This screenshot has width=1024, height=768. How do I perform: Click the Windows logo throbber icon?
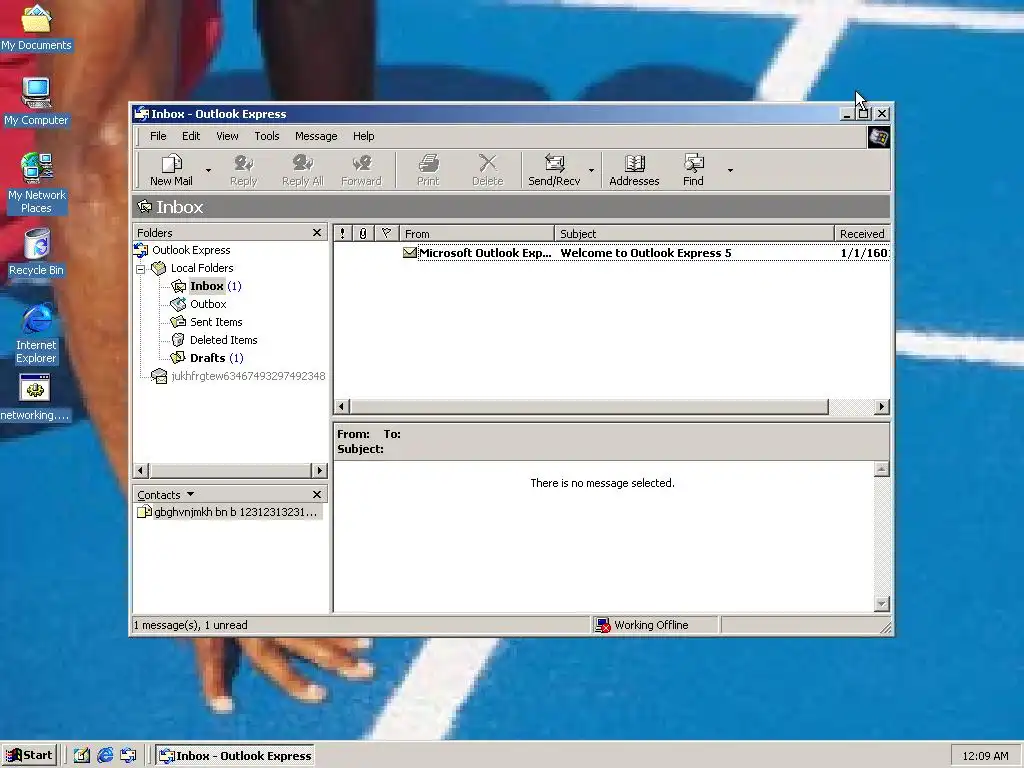click(878, 137)
